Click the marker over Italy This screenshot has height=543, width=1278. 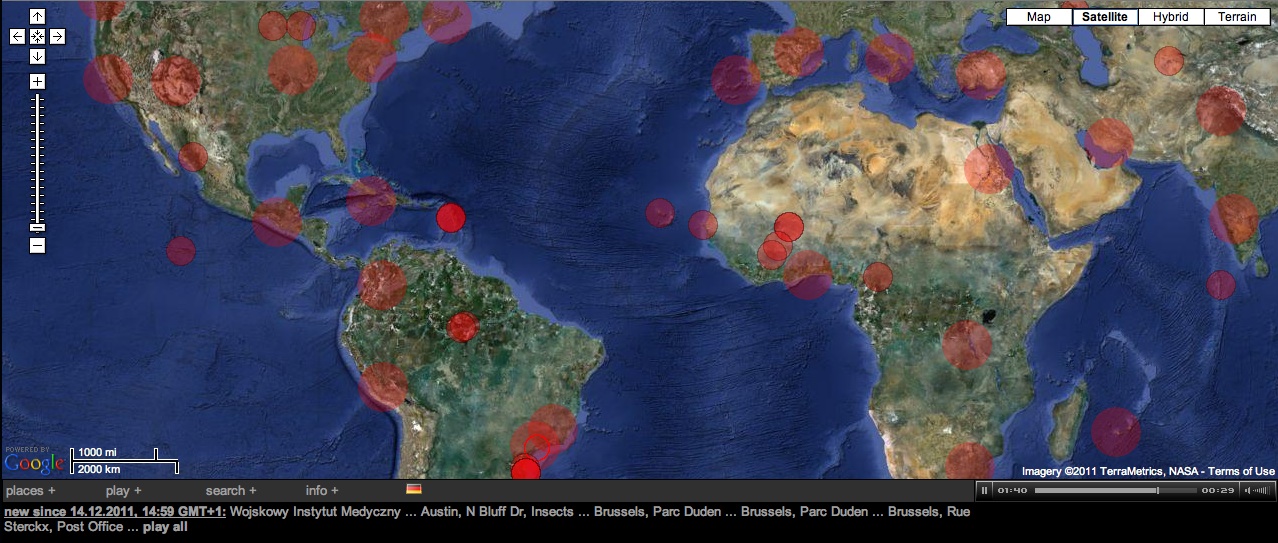click(x=888, y=58)
